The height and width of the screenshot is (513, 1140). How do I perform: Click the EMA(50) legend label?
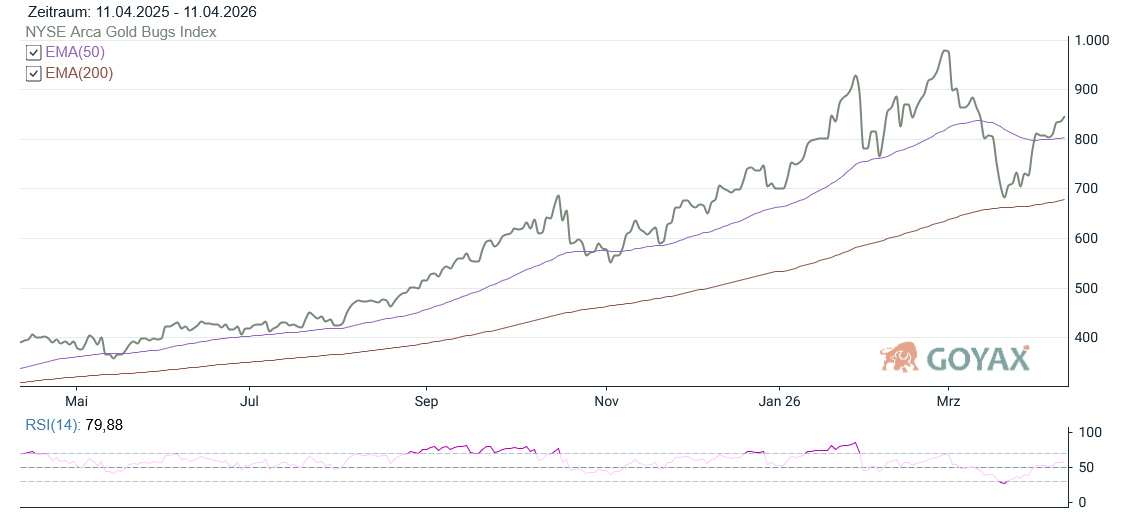75,52
